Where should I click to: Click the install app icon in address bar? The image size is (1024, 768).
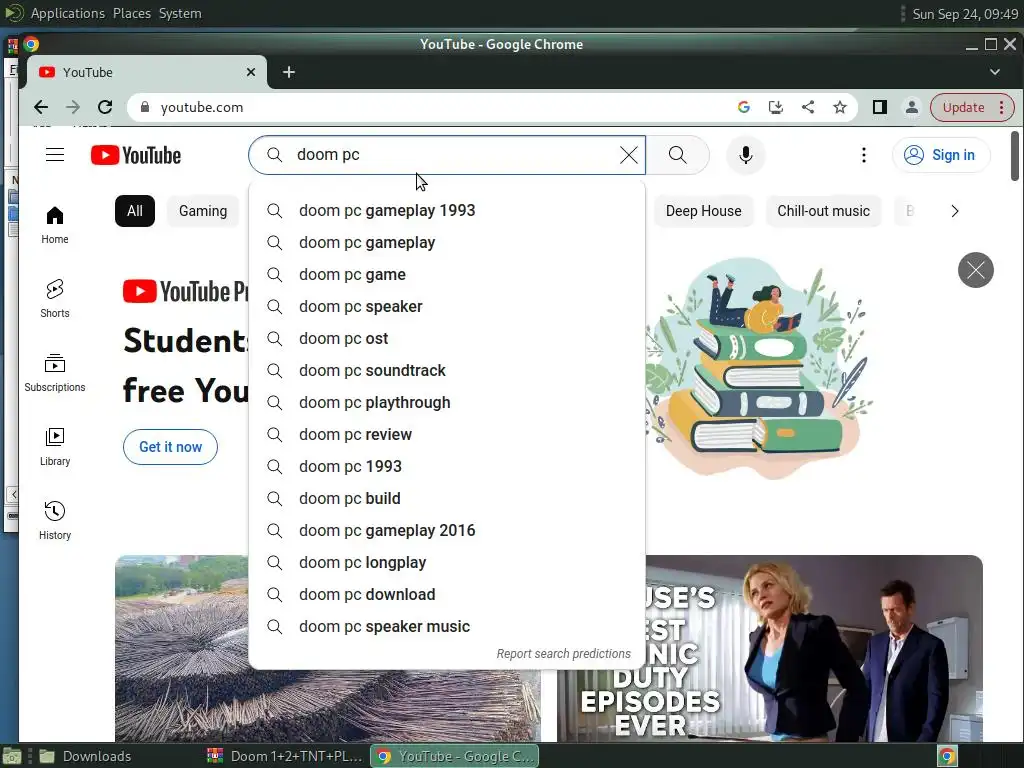point(775,107)
